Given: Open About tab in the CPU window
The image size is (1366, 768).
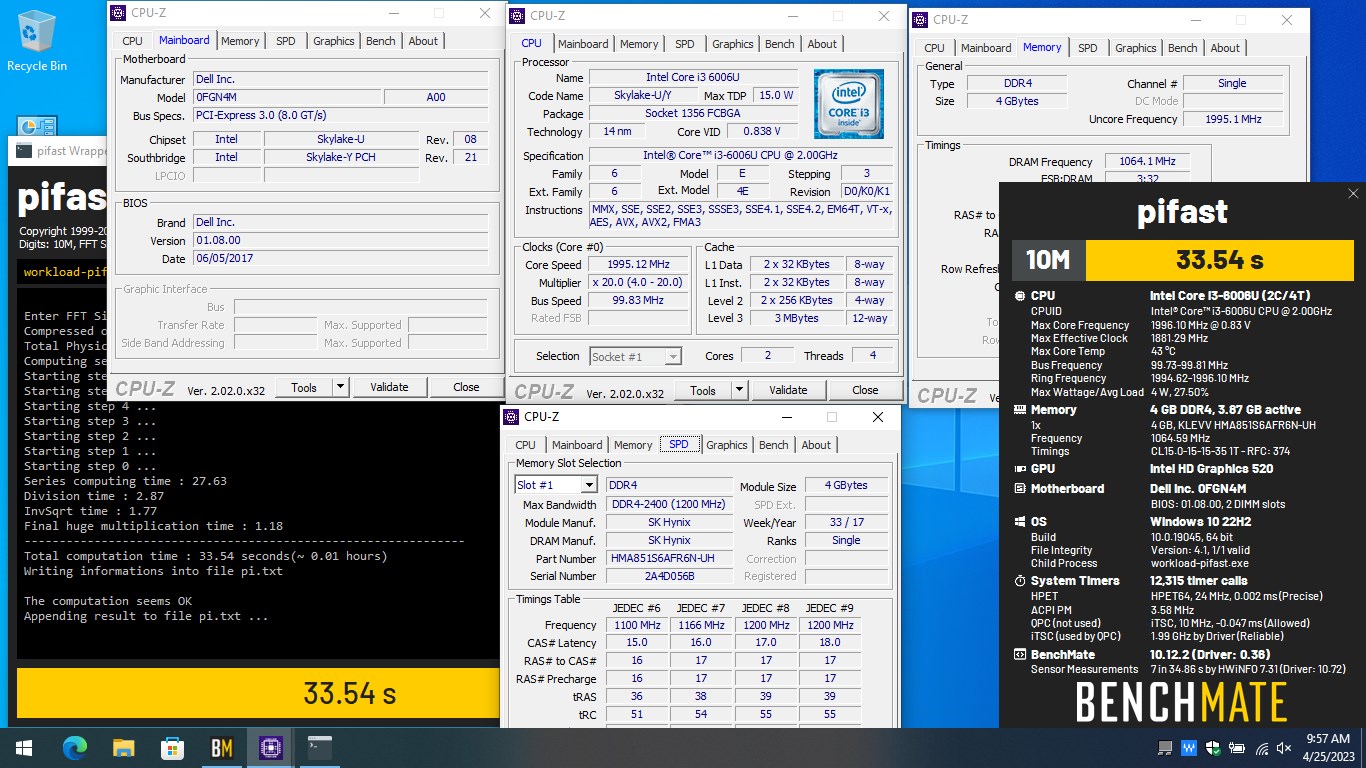Looking at the screenshot, I should (x=822, y=44).
